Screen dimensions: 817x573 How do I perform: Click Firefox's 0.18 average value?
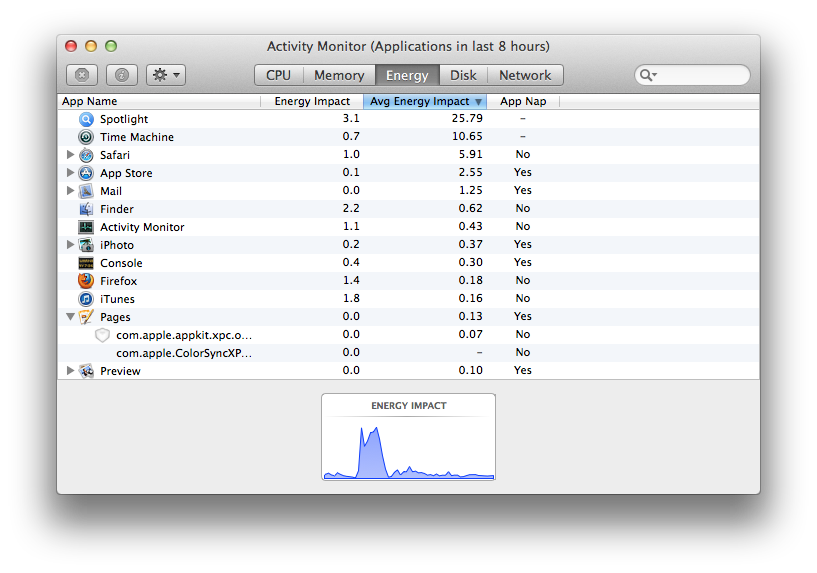[x=471, y=280]
